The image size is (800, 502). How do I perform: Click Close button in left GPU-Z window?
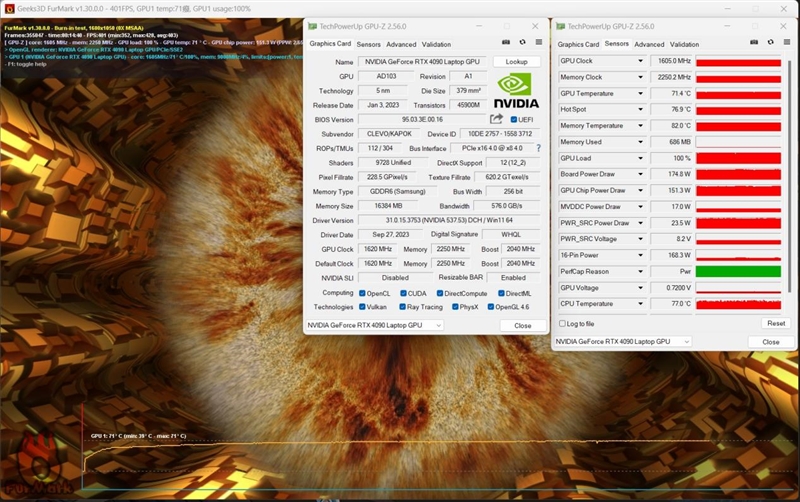522,325
